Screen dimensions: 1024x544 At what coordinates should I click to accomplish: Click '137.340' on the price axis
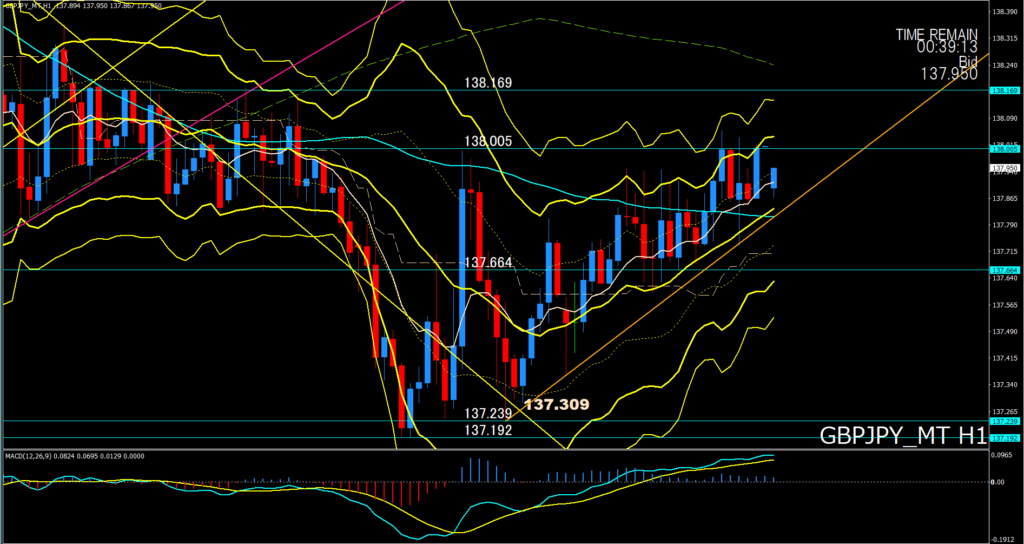[x=1004, y=385]
